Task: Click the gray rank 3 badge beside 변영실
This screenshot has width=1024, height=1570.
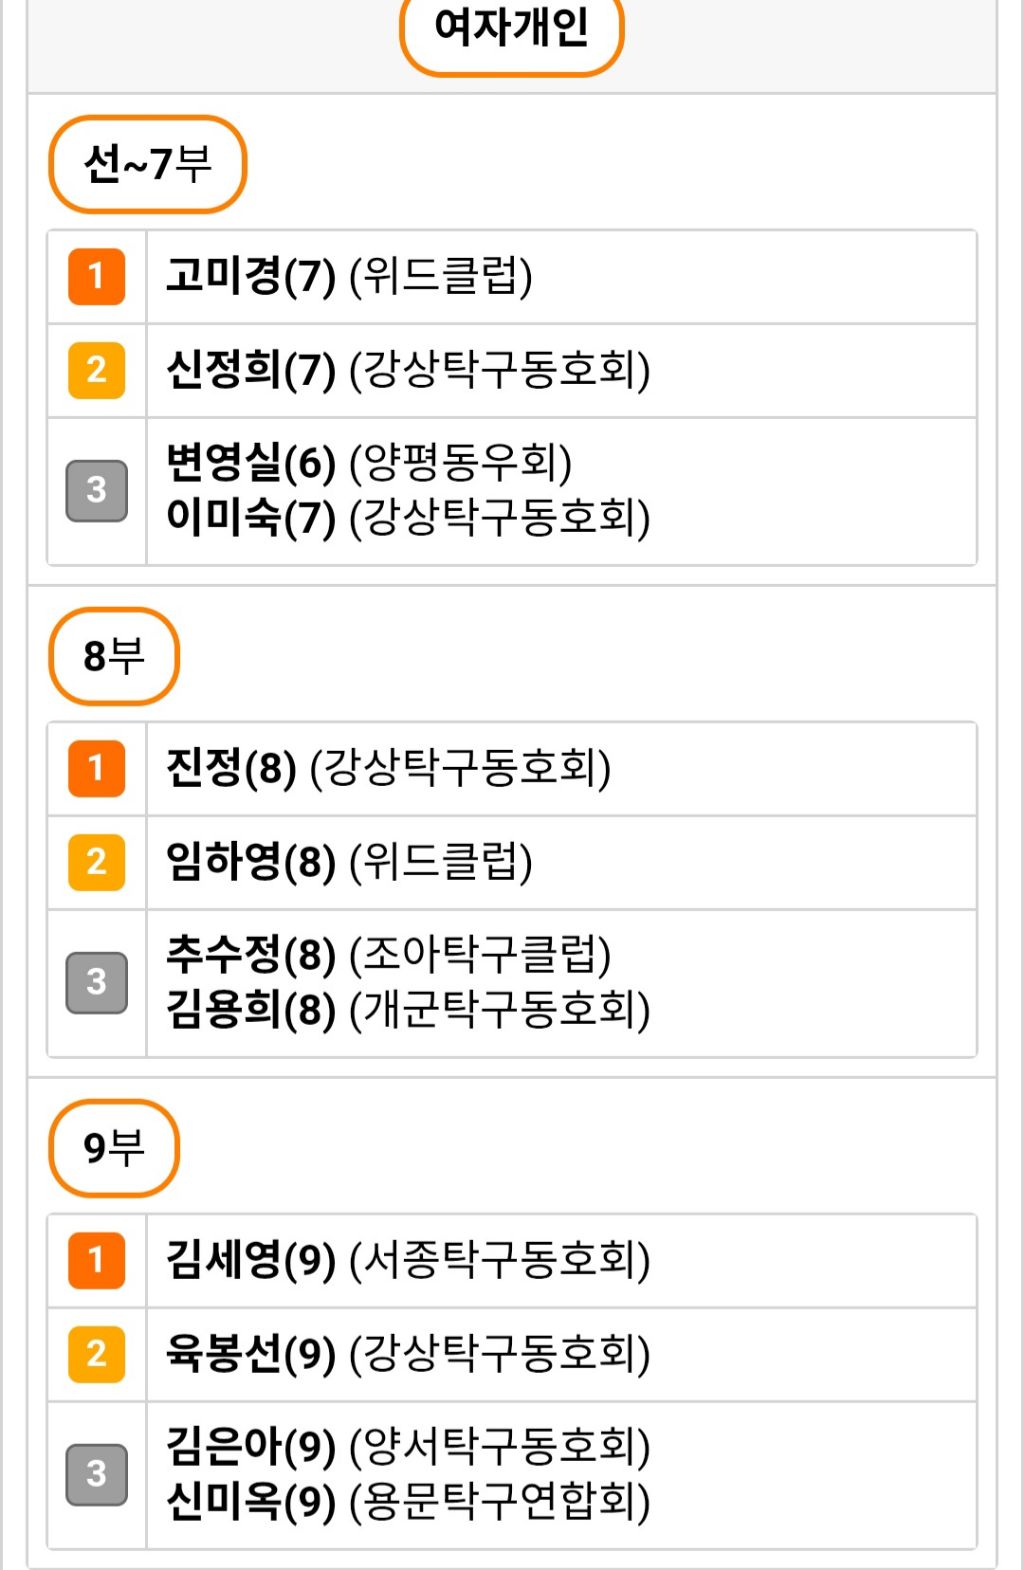Action: tap(96, 490)
